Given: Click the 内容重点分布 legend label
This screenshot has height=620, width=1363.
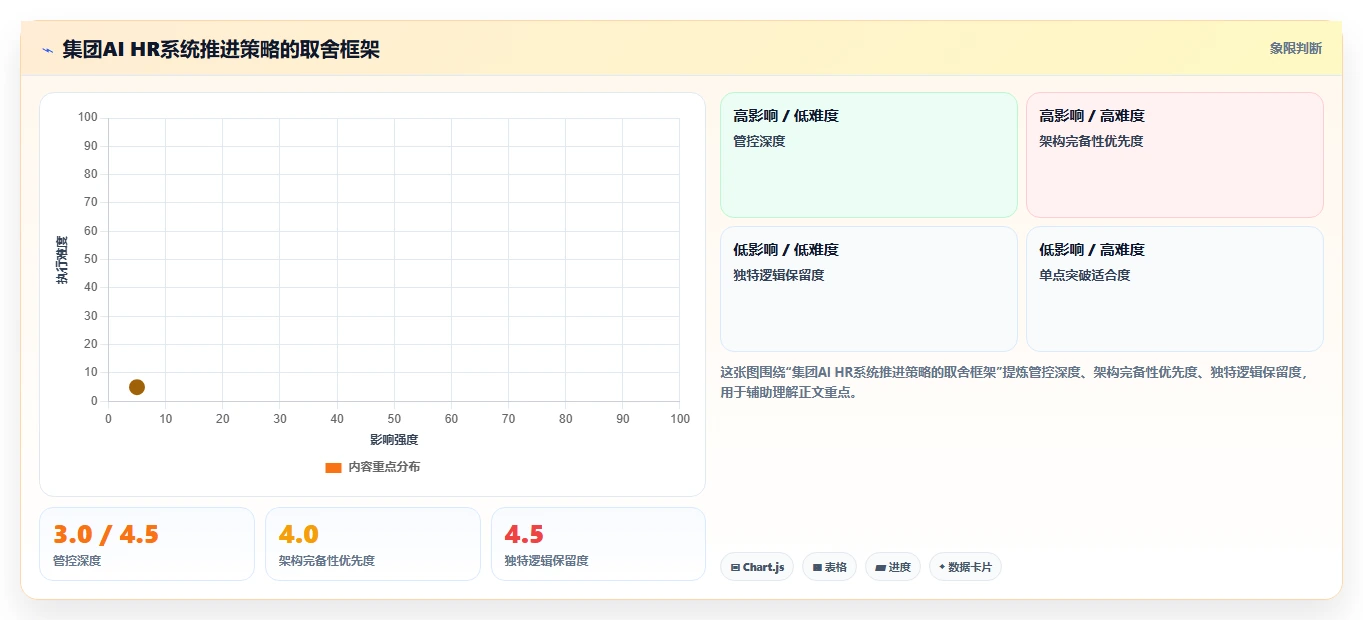Looking at the screenshot, I should (x=384, y=467).
